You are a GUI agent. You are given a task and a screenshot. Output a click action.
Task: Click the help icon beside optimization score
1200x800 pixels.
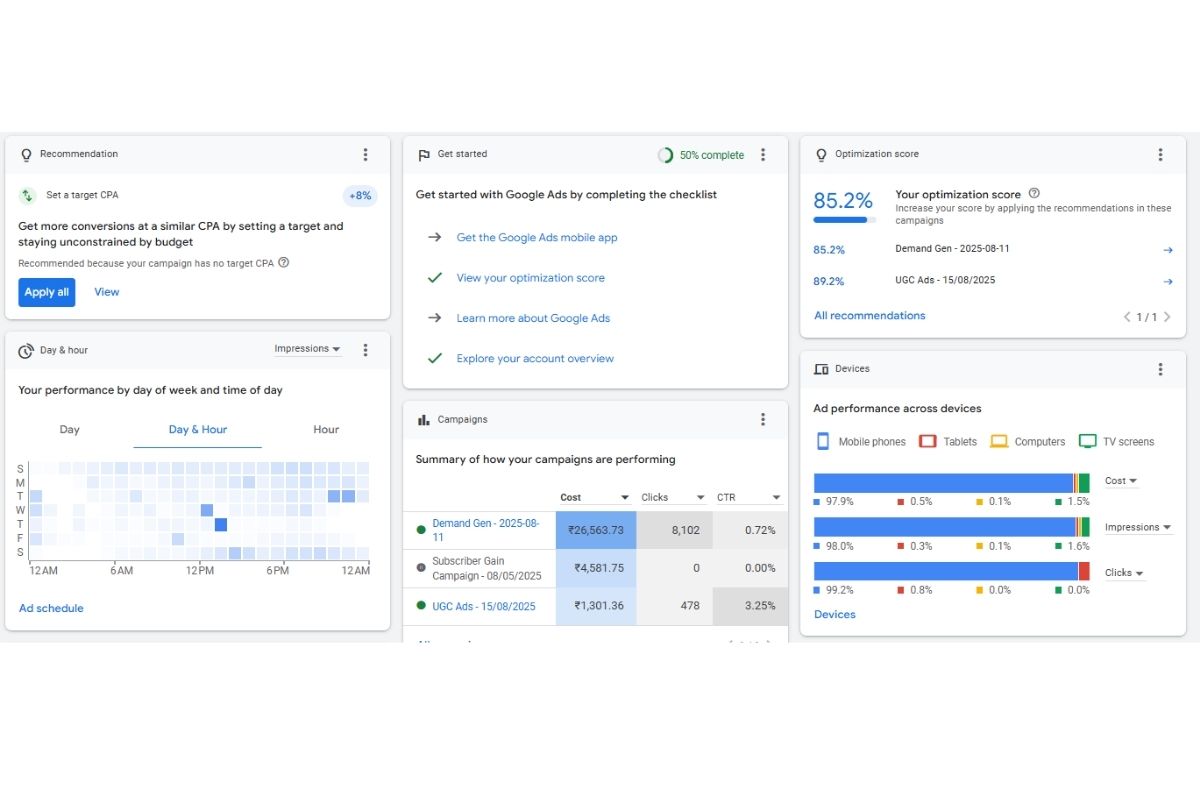tap(1034, 194)
